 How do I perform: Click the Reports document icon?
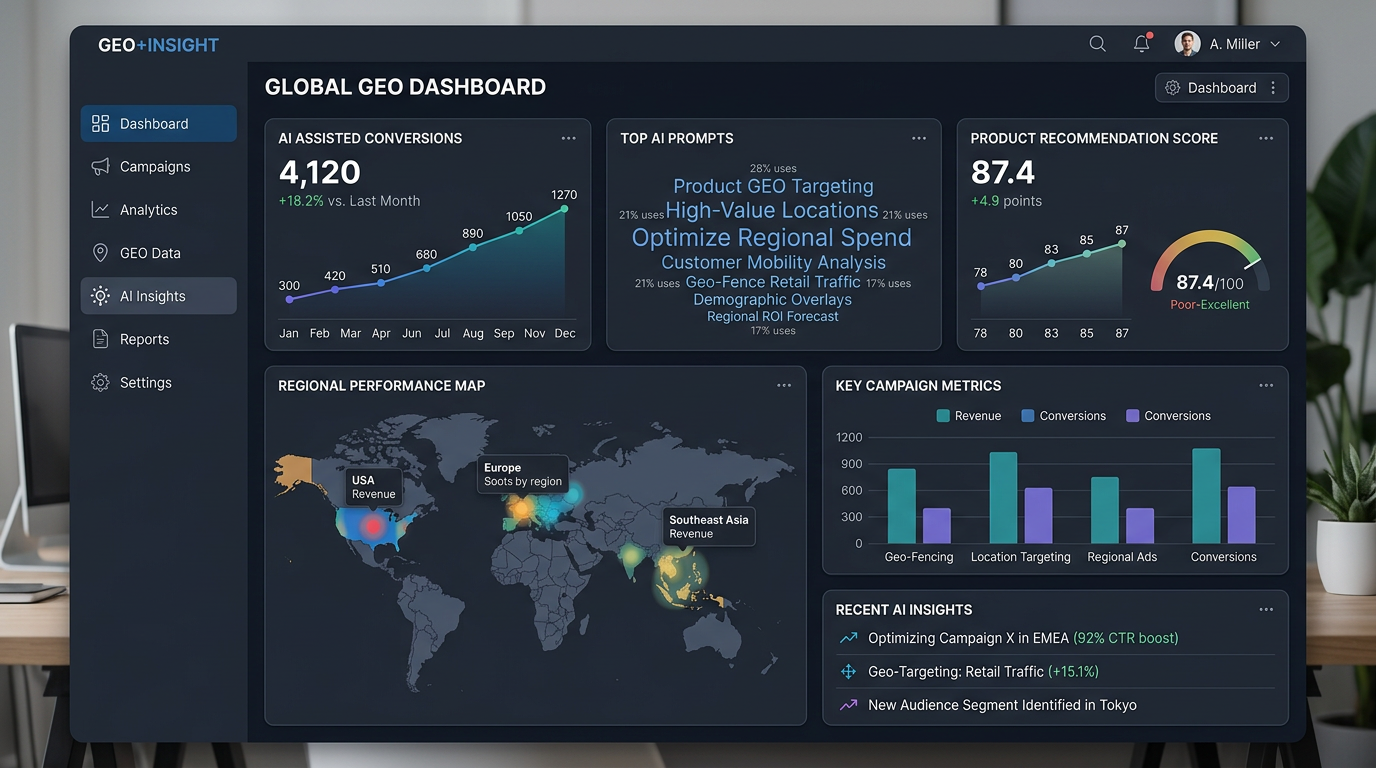point(100,339)
